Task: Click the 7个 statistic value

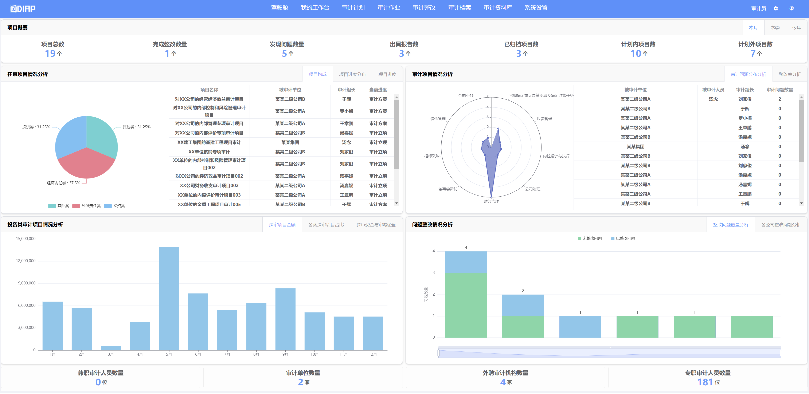Action: coord(756,53)
